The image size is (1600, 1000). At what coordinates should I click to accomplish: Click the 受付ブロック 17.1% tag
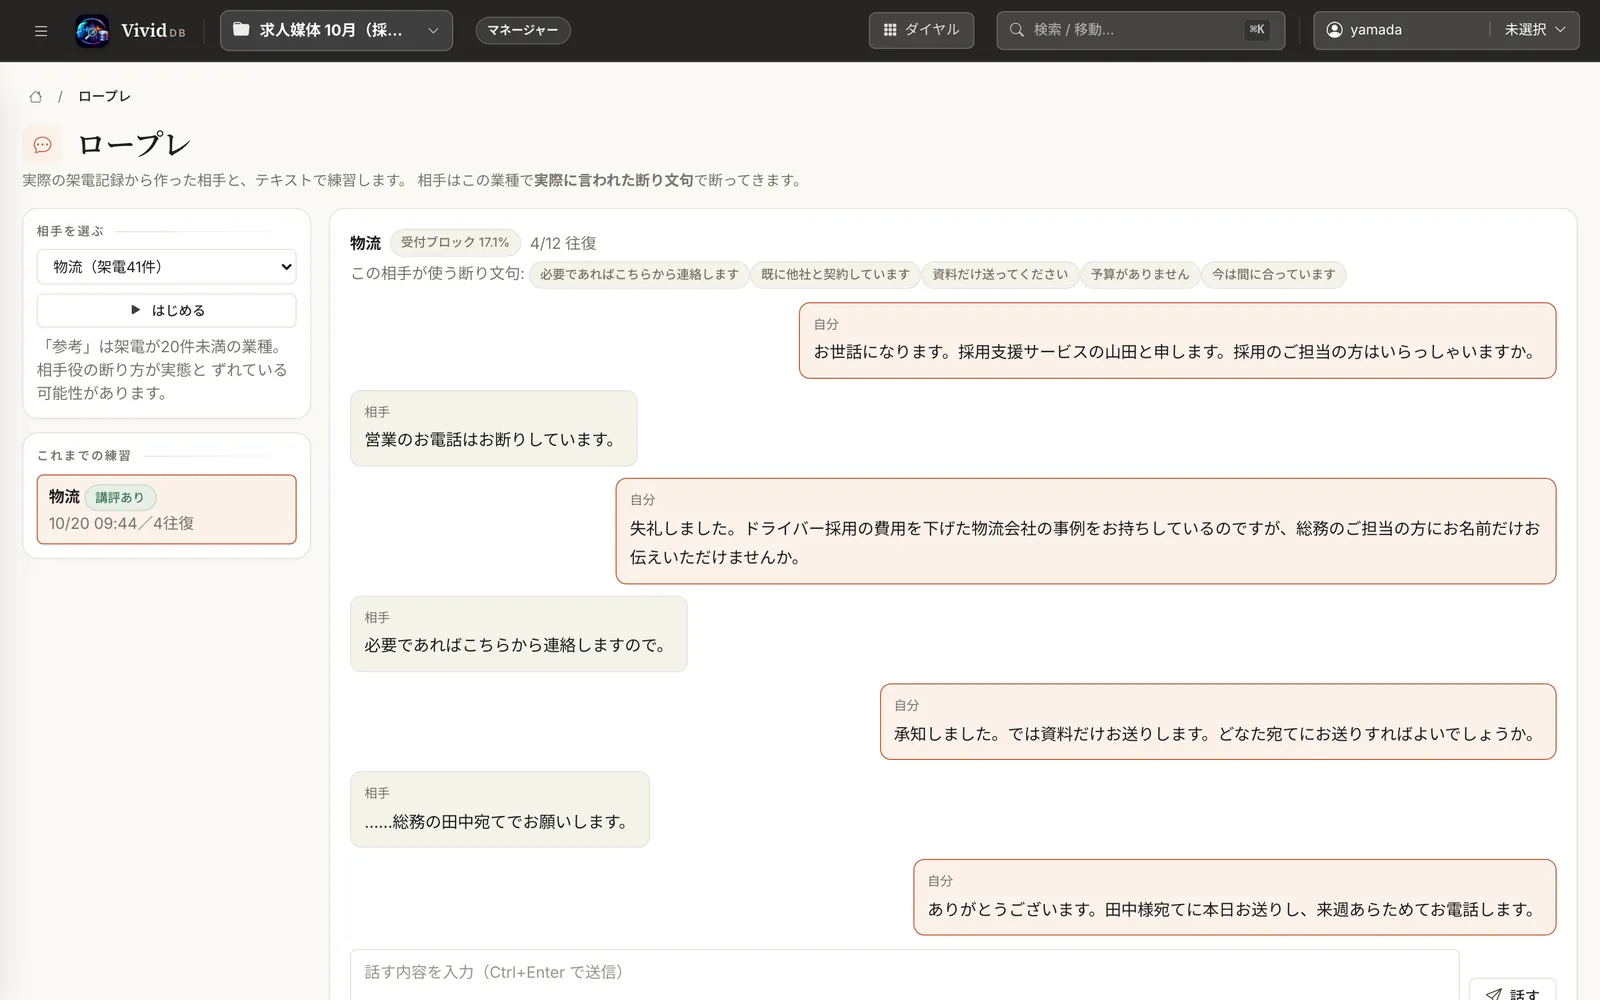(455, 242)
